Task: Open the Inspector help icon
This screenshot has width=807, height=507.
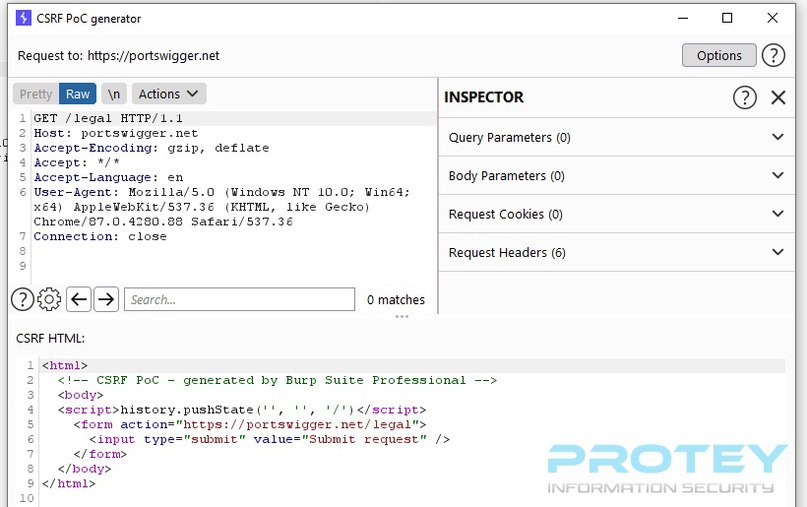Action: [745, 97]
